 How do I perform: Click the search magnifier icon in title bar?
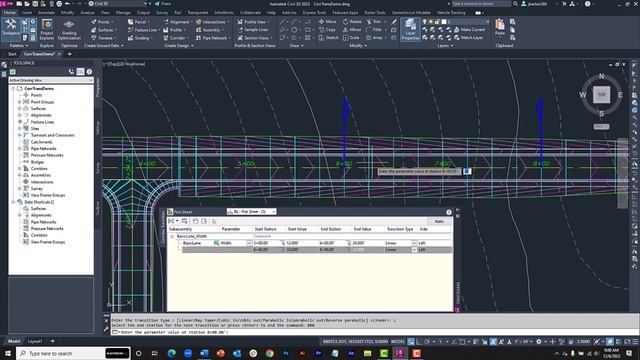click(516, 4)
